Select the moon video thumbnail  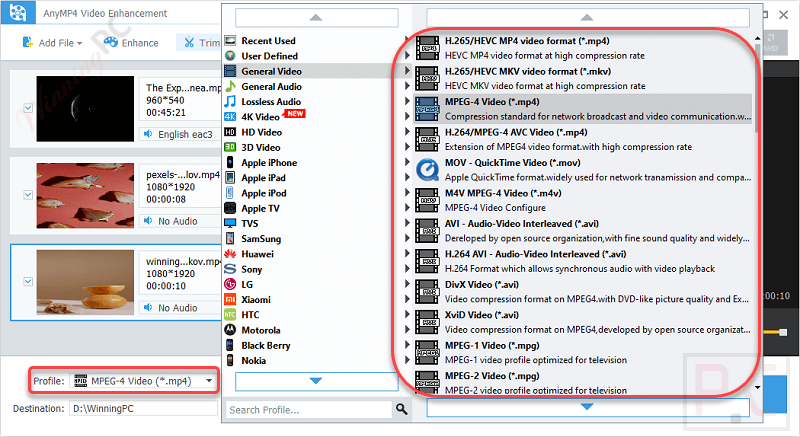point(85,109)
